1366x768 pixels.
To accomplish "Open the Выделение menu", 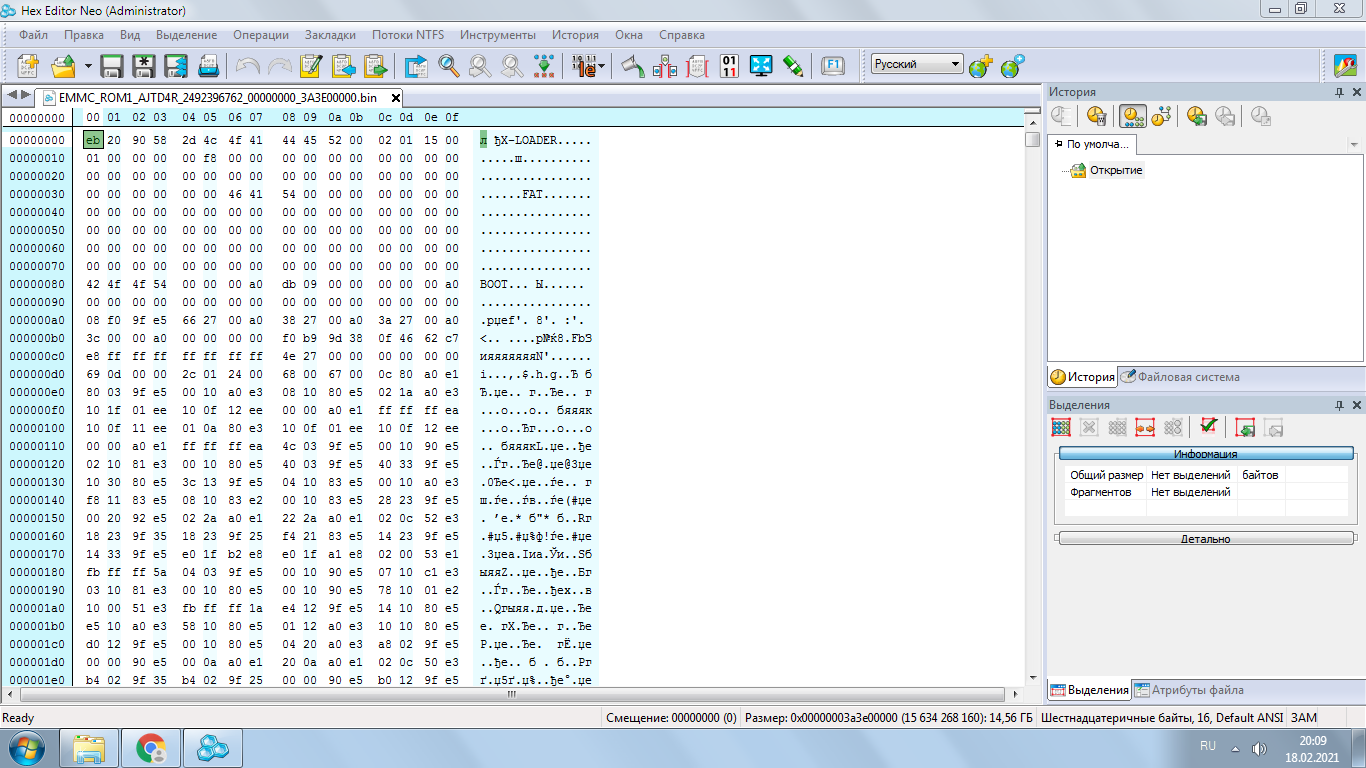I will click(186, 35).
